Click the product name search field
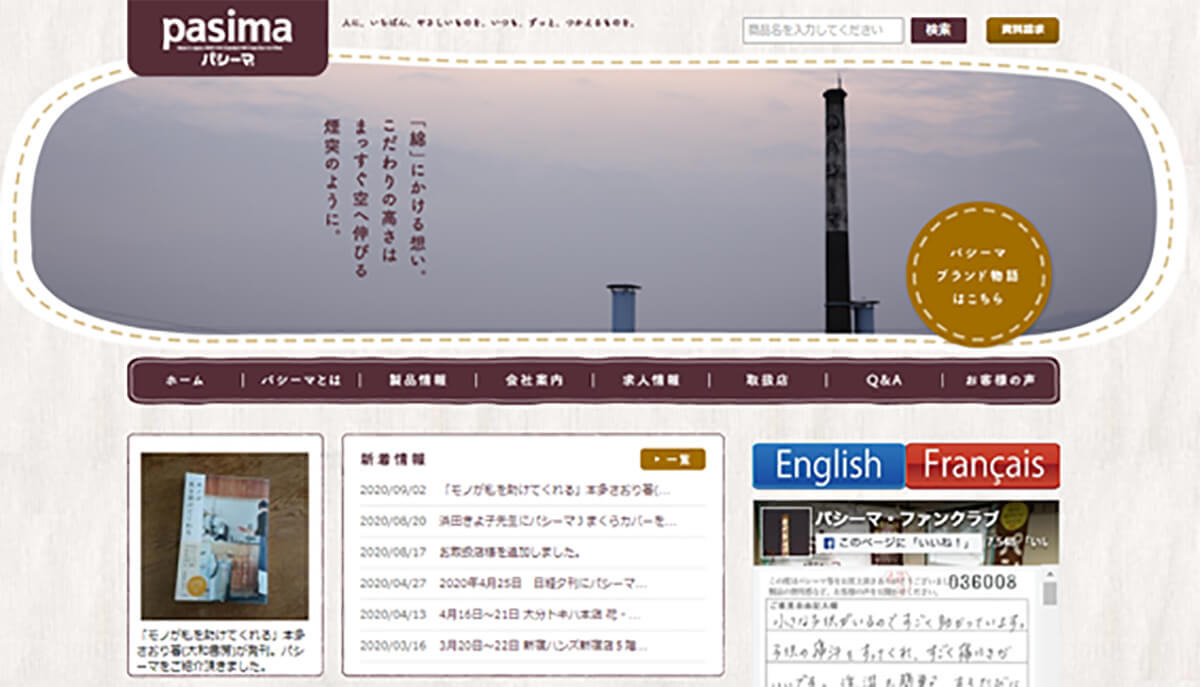1200x687 pixels. tap(823, 30)
